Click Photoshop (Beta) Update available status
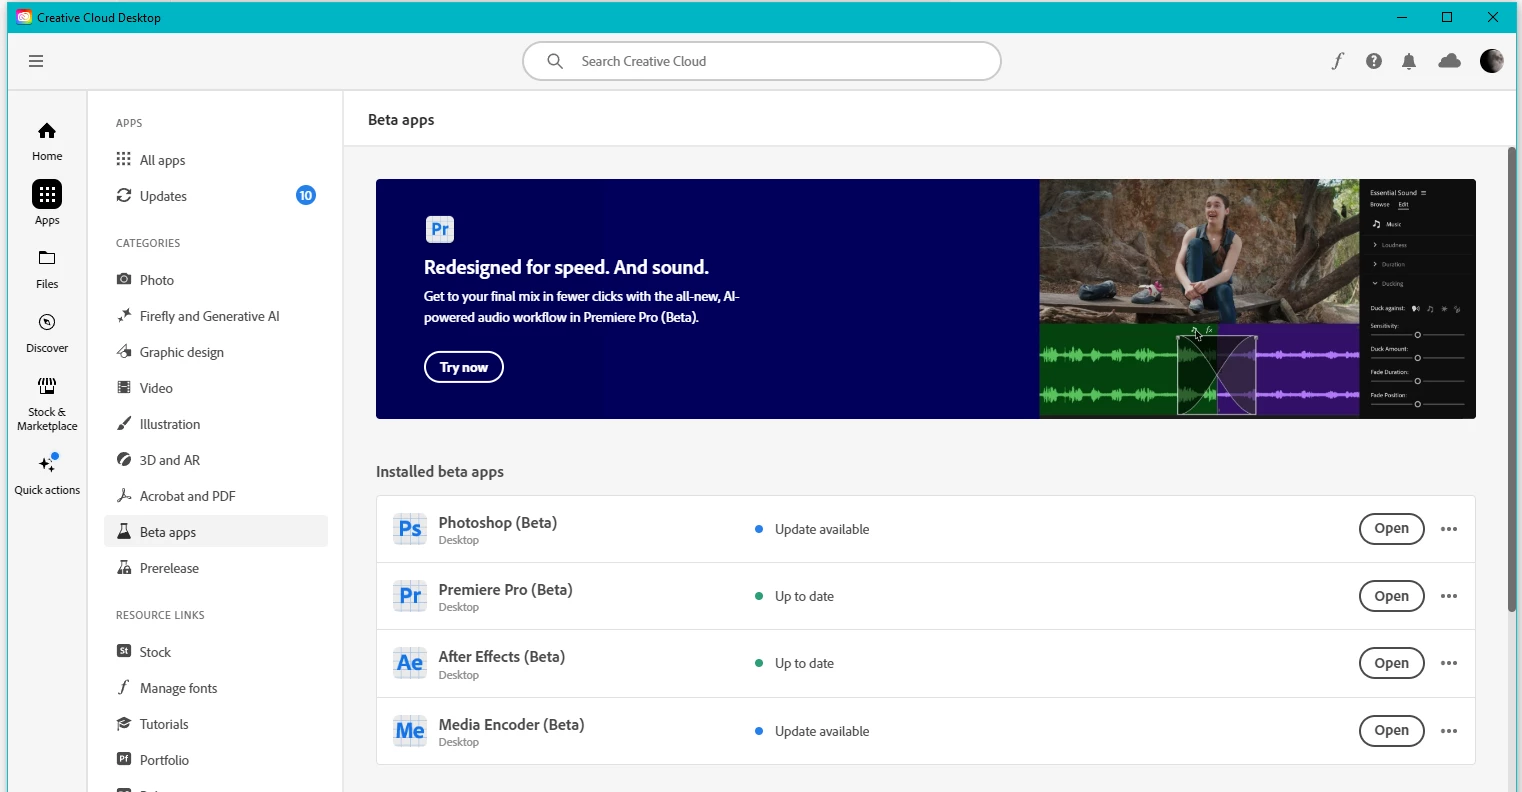 (x=812, y=529)
